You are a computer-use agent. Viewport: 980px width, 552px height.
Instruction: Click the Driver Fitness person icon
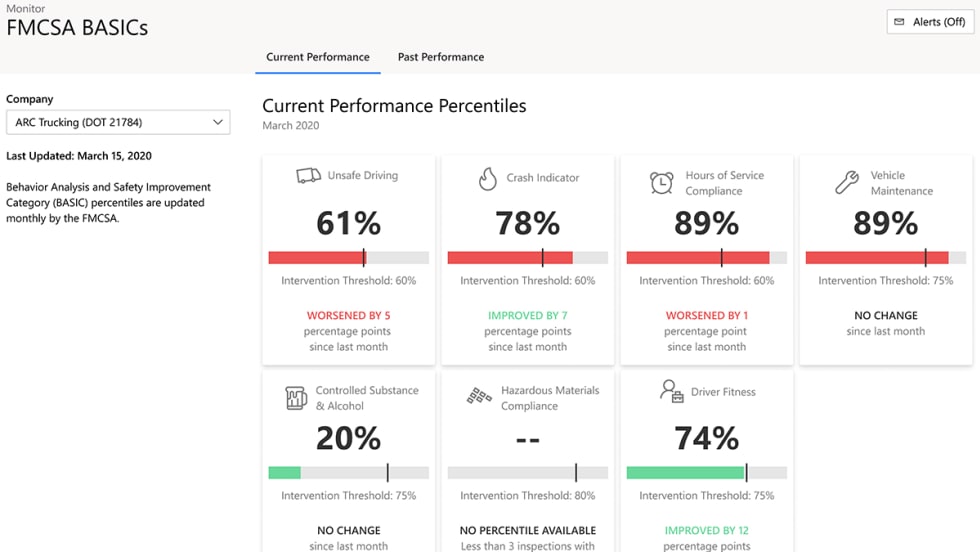tap(671, 391)
